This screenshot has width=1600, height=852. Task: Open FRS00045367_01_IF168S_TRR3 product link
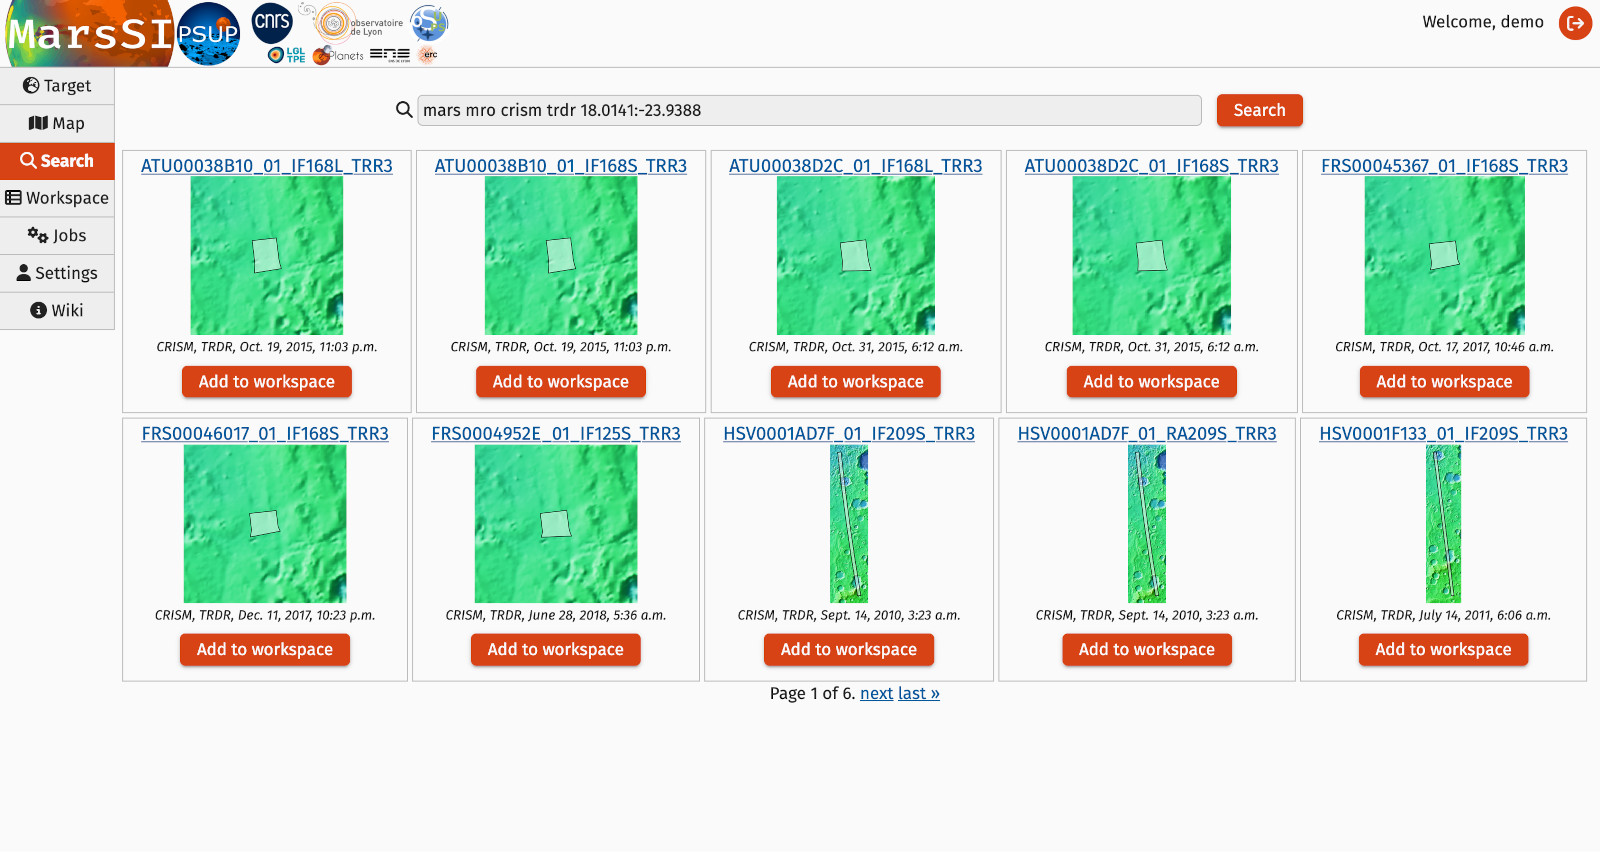tap(1444, 166)
